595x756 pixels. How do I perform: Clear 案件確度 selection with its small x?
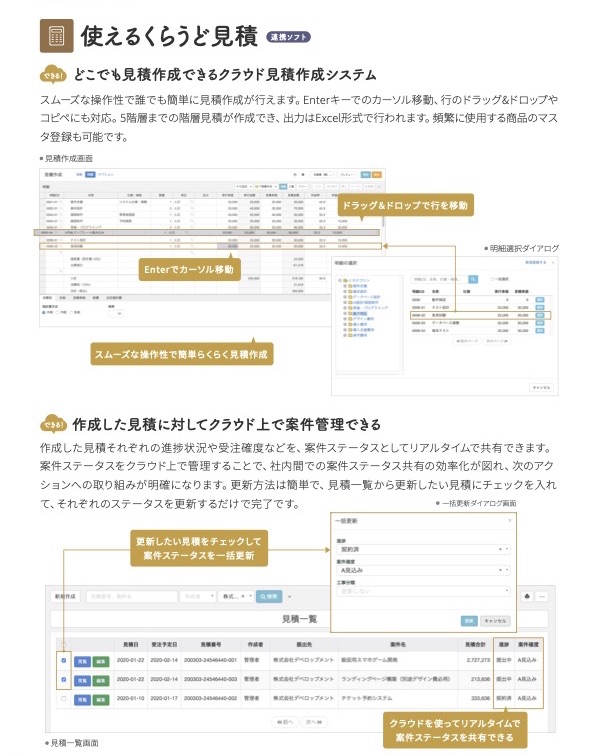pyautogui.click(x=500, y=570)
